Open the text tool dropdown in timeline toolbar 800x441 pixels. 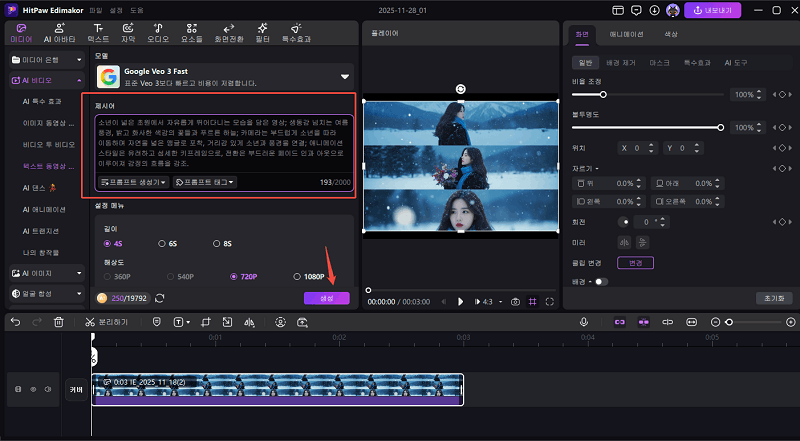coord(182,322)
